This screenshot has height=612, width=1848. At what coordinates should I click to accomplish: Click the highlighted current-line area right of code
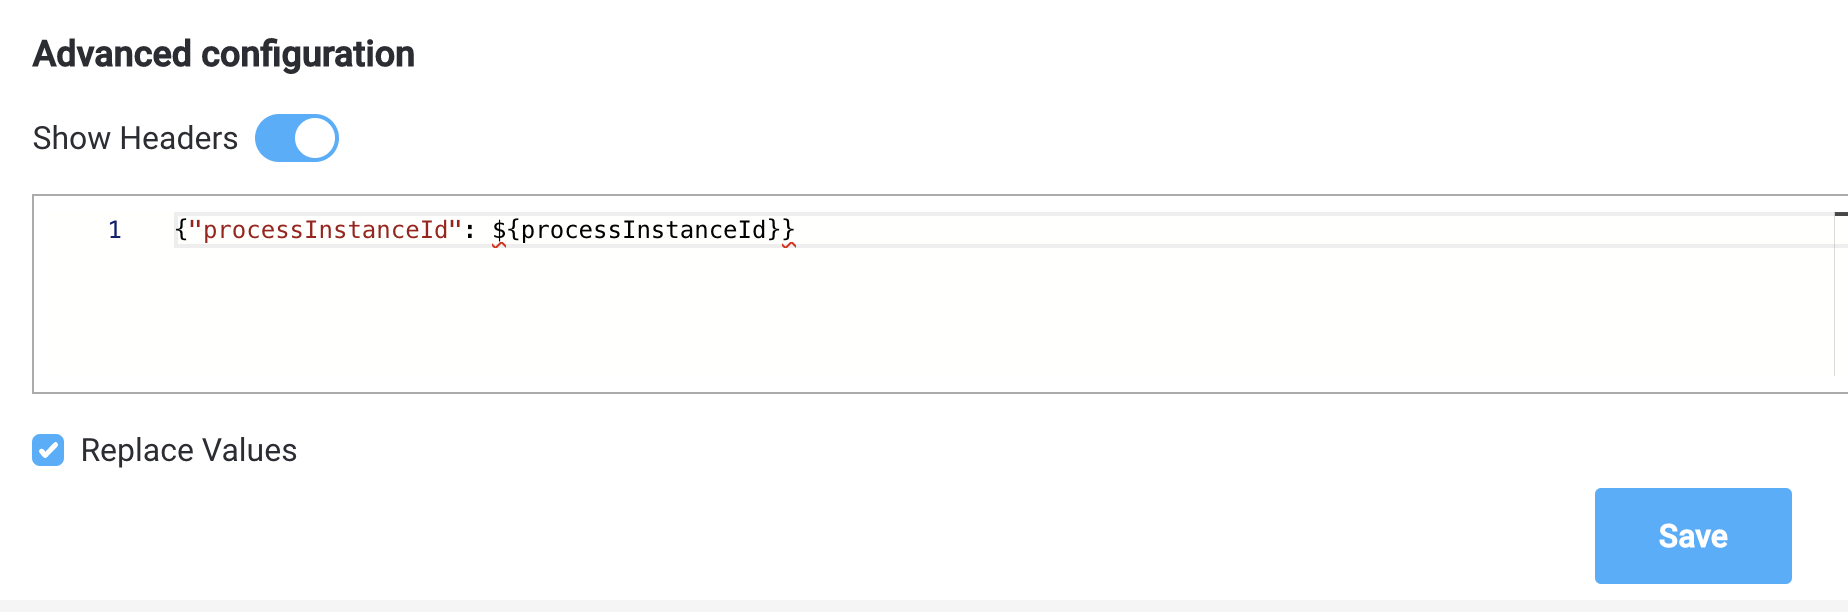[1310, 230]
